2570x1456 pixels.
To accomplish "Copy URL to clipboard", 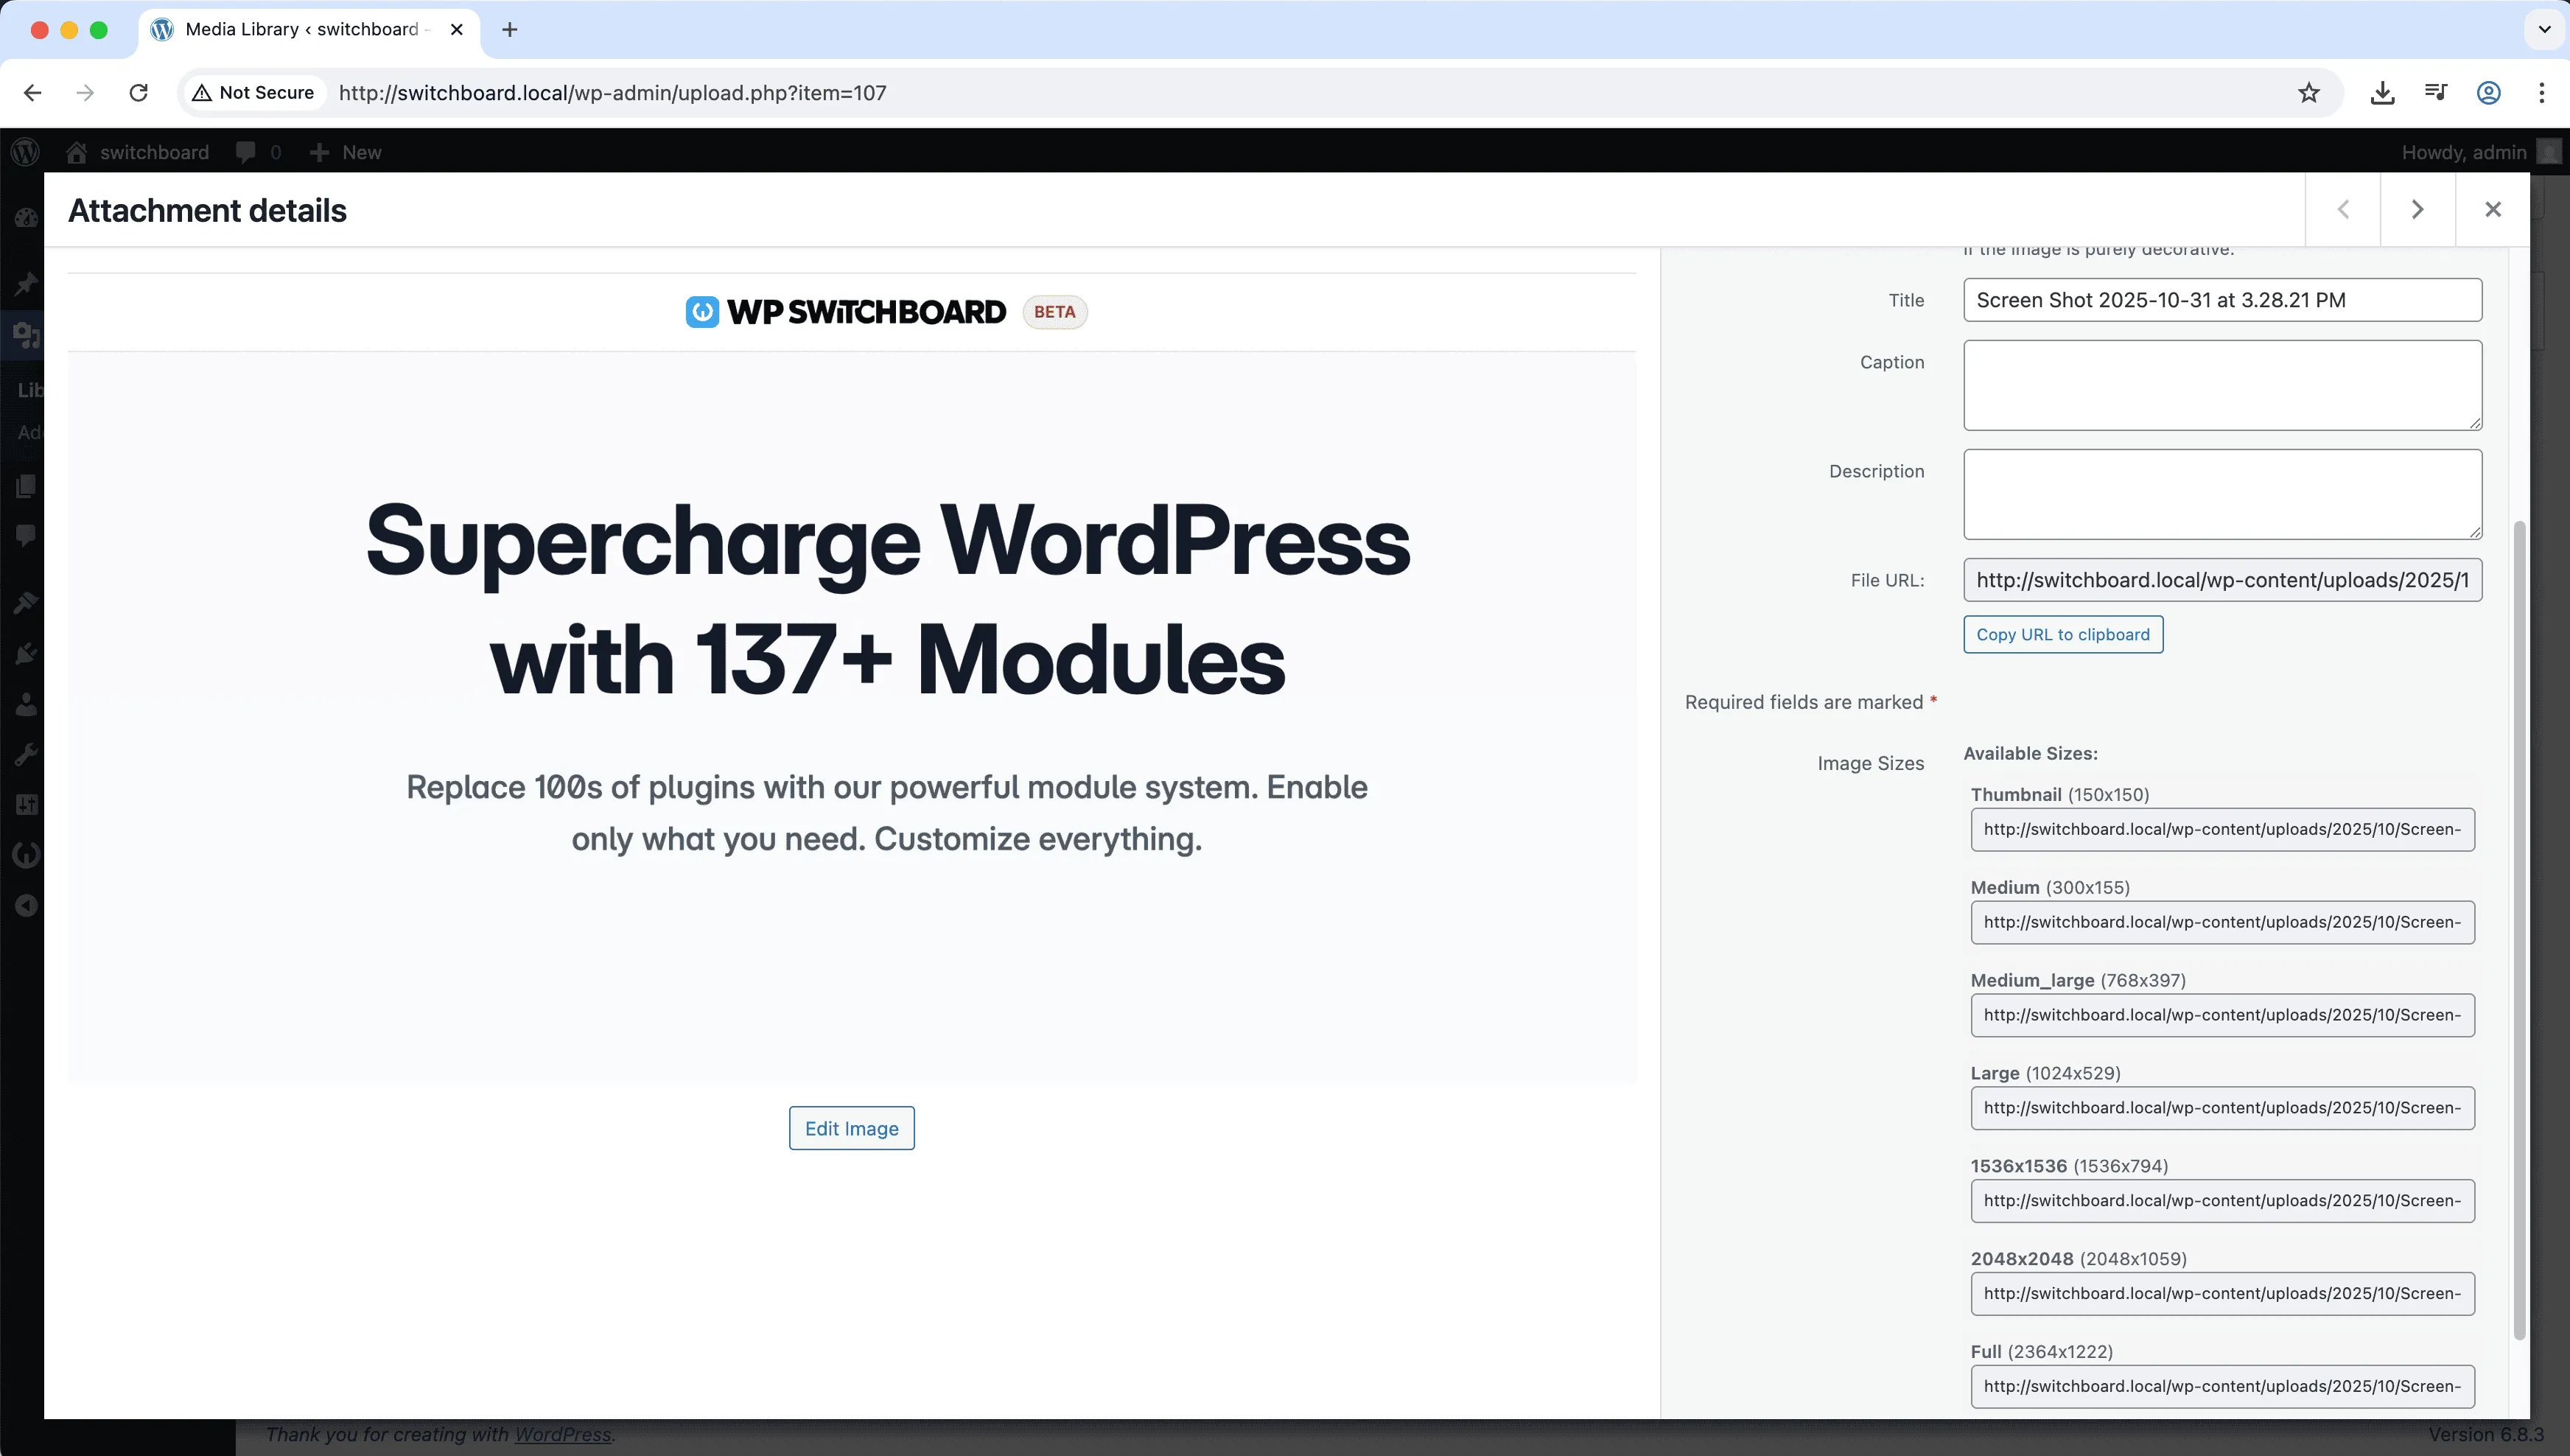I will point(2062,634).
